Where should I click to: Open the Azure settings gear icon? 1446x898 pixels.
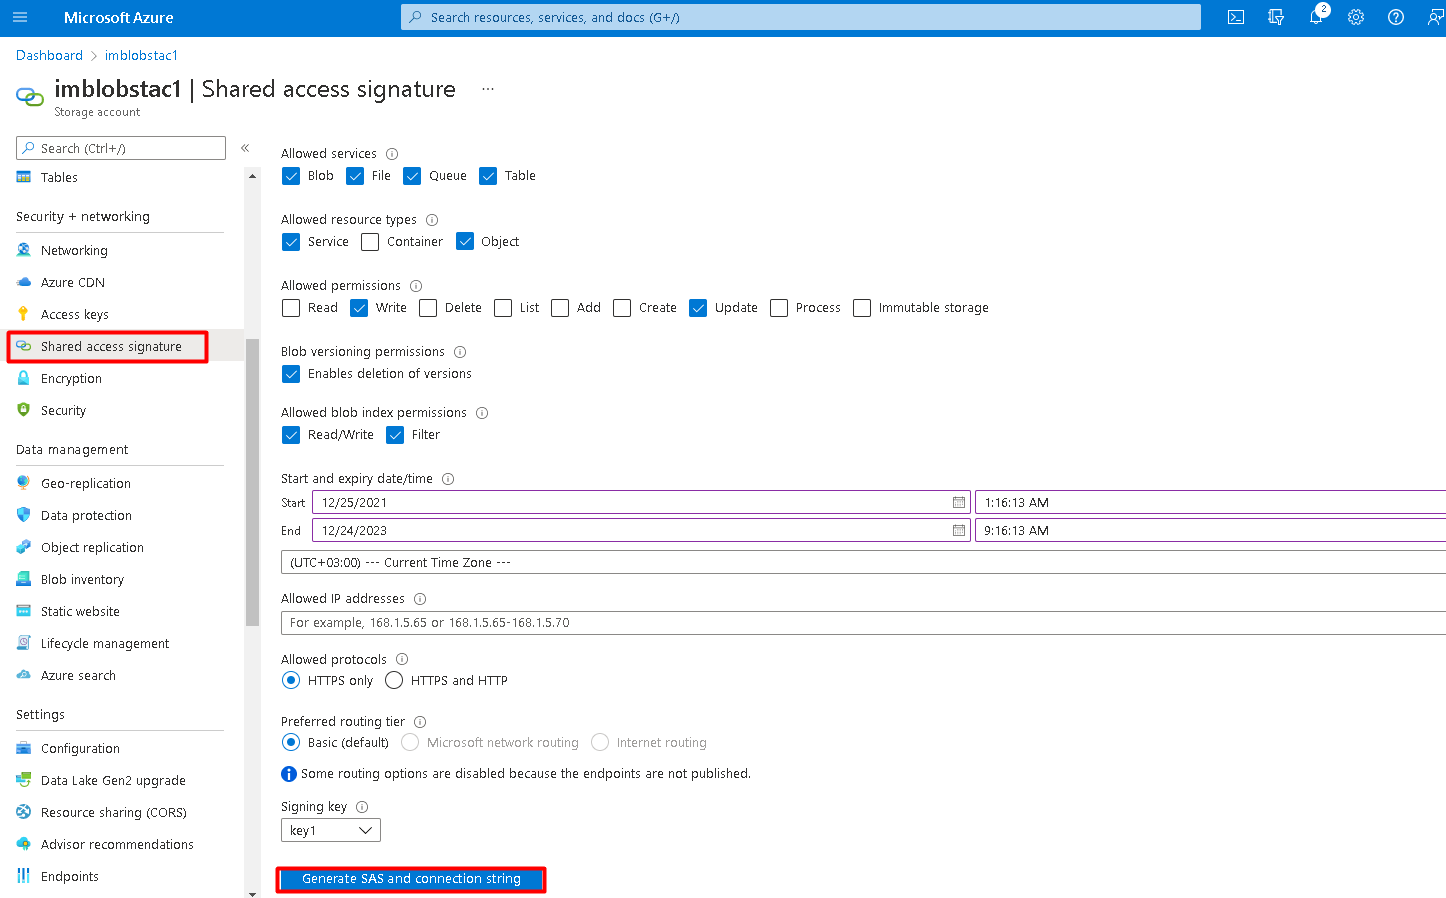[x=1356, y=17]
